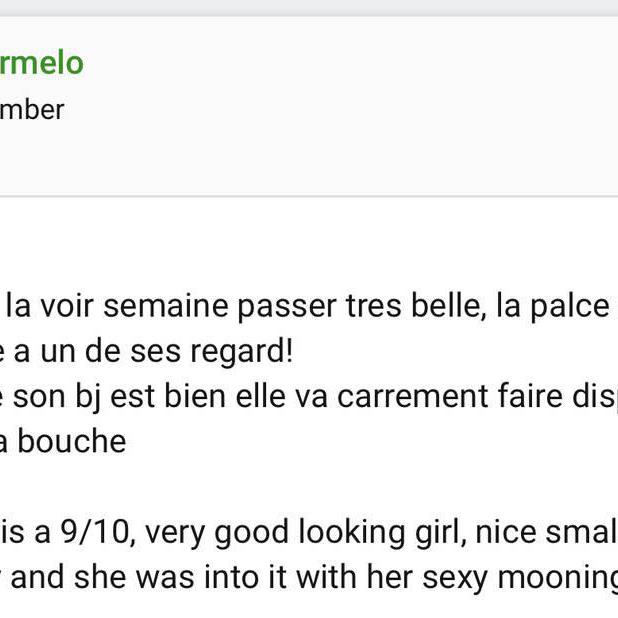Open the green "rmelo" username profile link
This screenshot has height=618, width=618.
(x=41, y=63)
